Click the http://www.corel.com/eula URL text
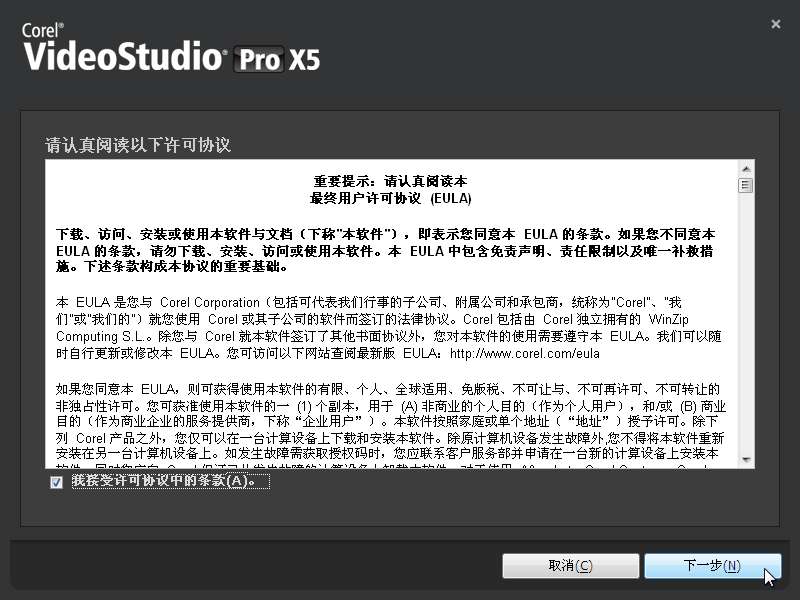The image size is (800, 600). pyautogui.click(x=524, y=354)
